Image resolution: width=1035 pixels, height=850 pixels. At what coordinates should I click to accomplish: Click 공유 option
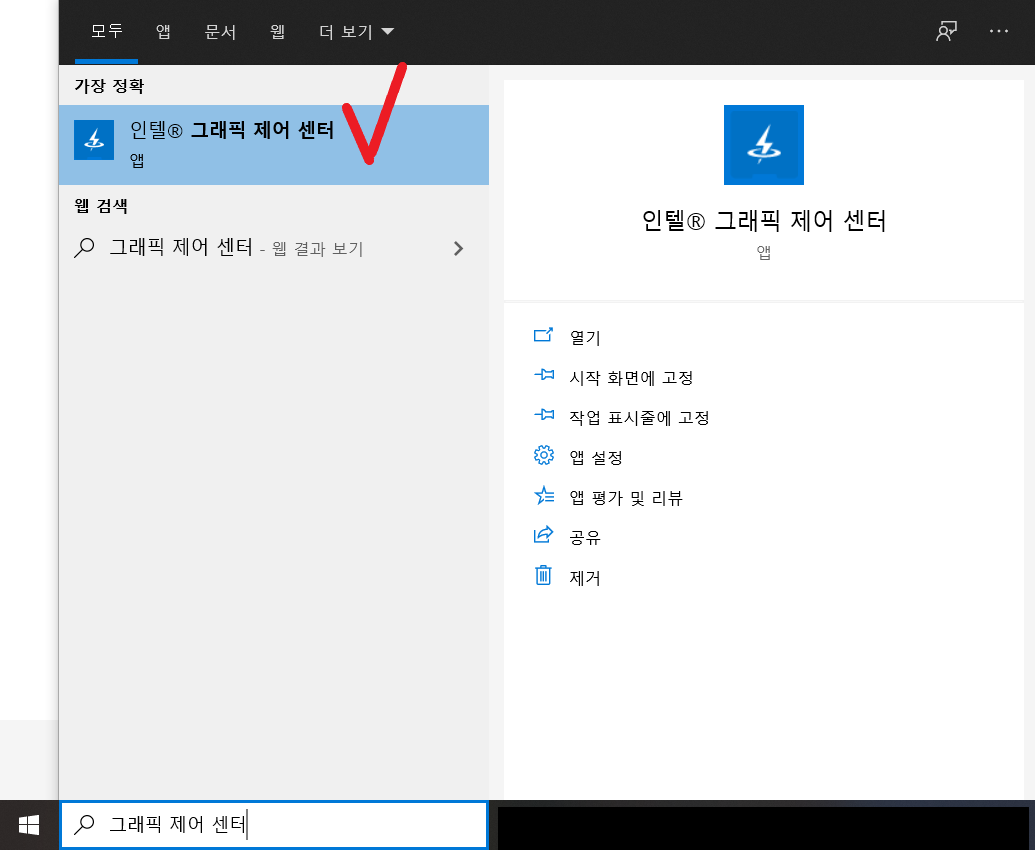[585, 538]
